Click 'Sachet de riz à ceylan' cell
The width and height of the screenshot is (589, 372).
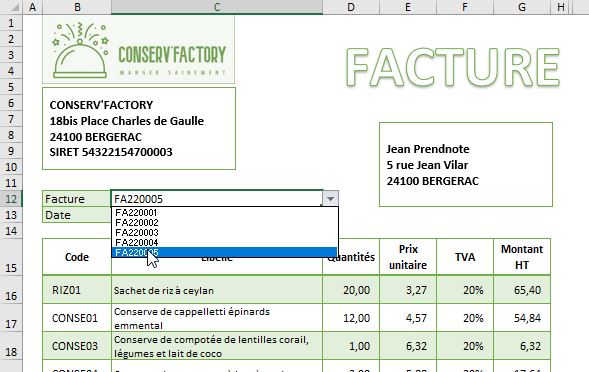[x=217, y=290]
